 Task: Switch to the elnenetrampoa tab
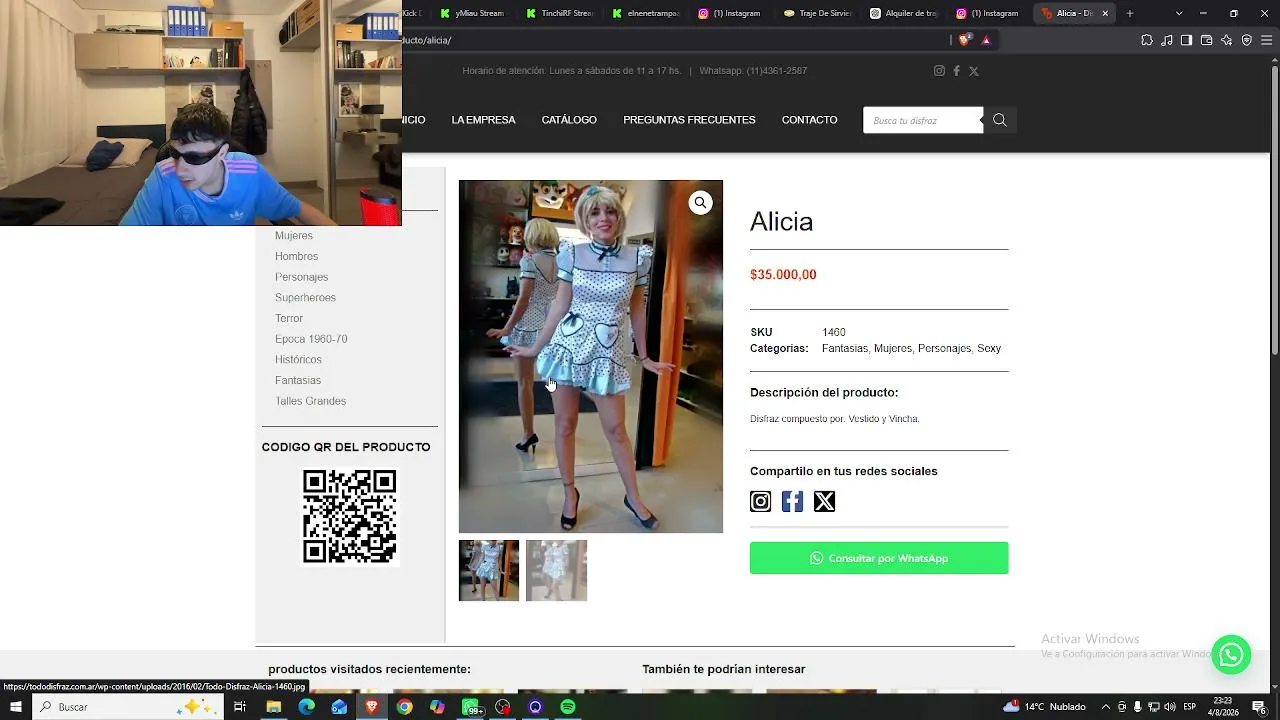(644, 13)
